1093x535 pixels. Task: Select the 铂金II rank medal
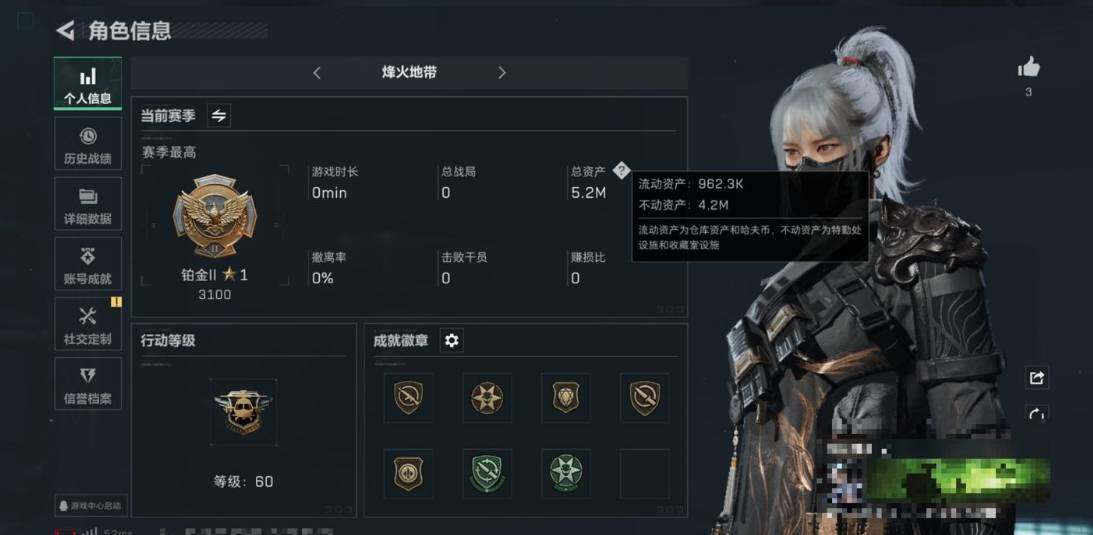pos(215,217)
